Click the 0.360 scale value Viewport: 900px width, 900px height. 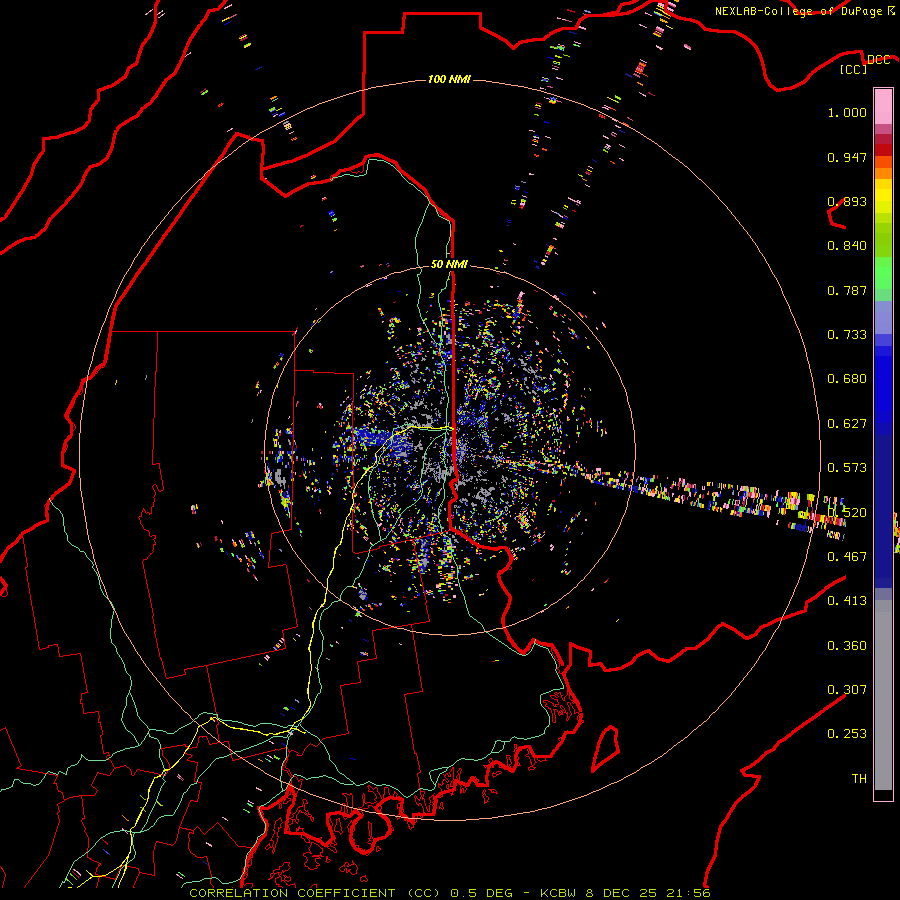(847, 646)
